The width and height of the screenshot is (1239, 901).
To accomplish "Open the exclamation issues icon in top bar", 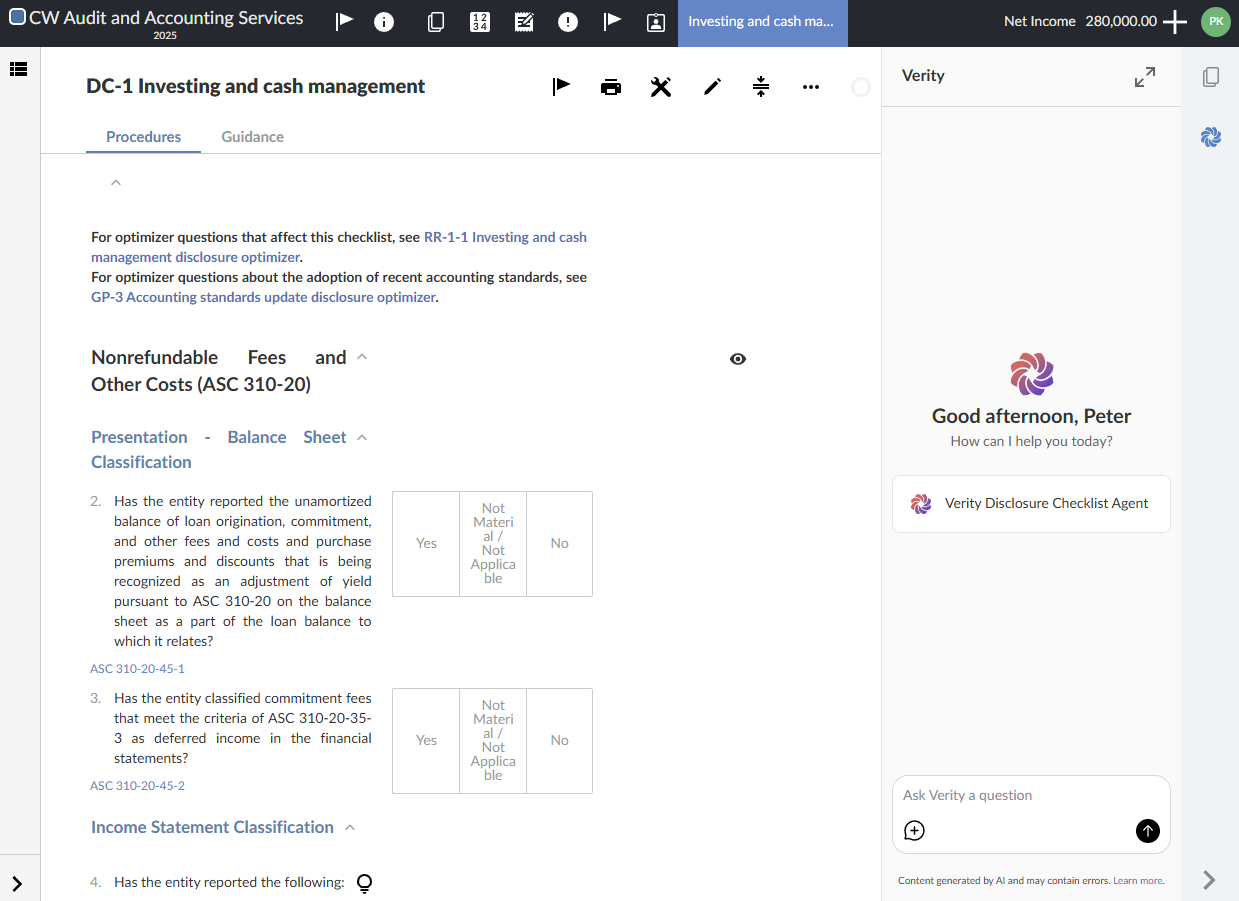I will [x=568, y=22].
